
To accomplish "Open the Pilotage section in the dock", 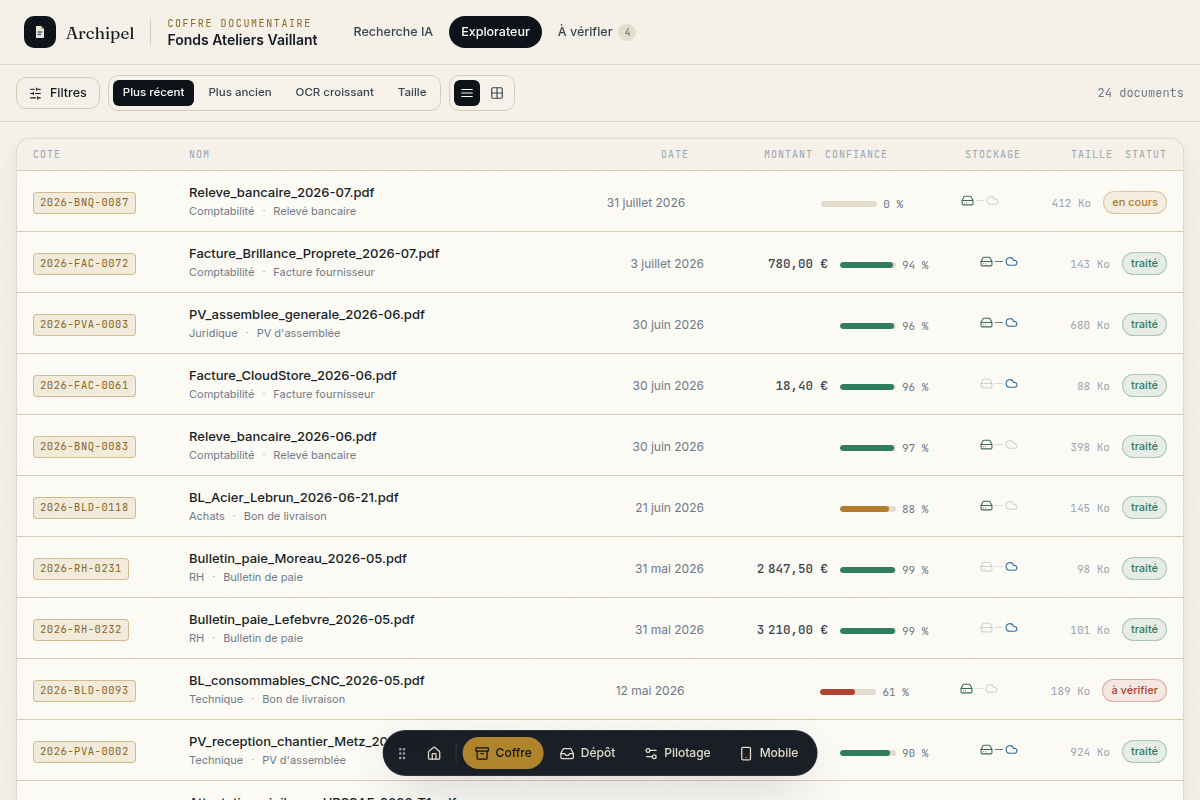I will click(677, 753).
